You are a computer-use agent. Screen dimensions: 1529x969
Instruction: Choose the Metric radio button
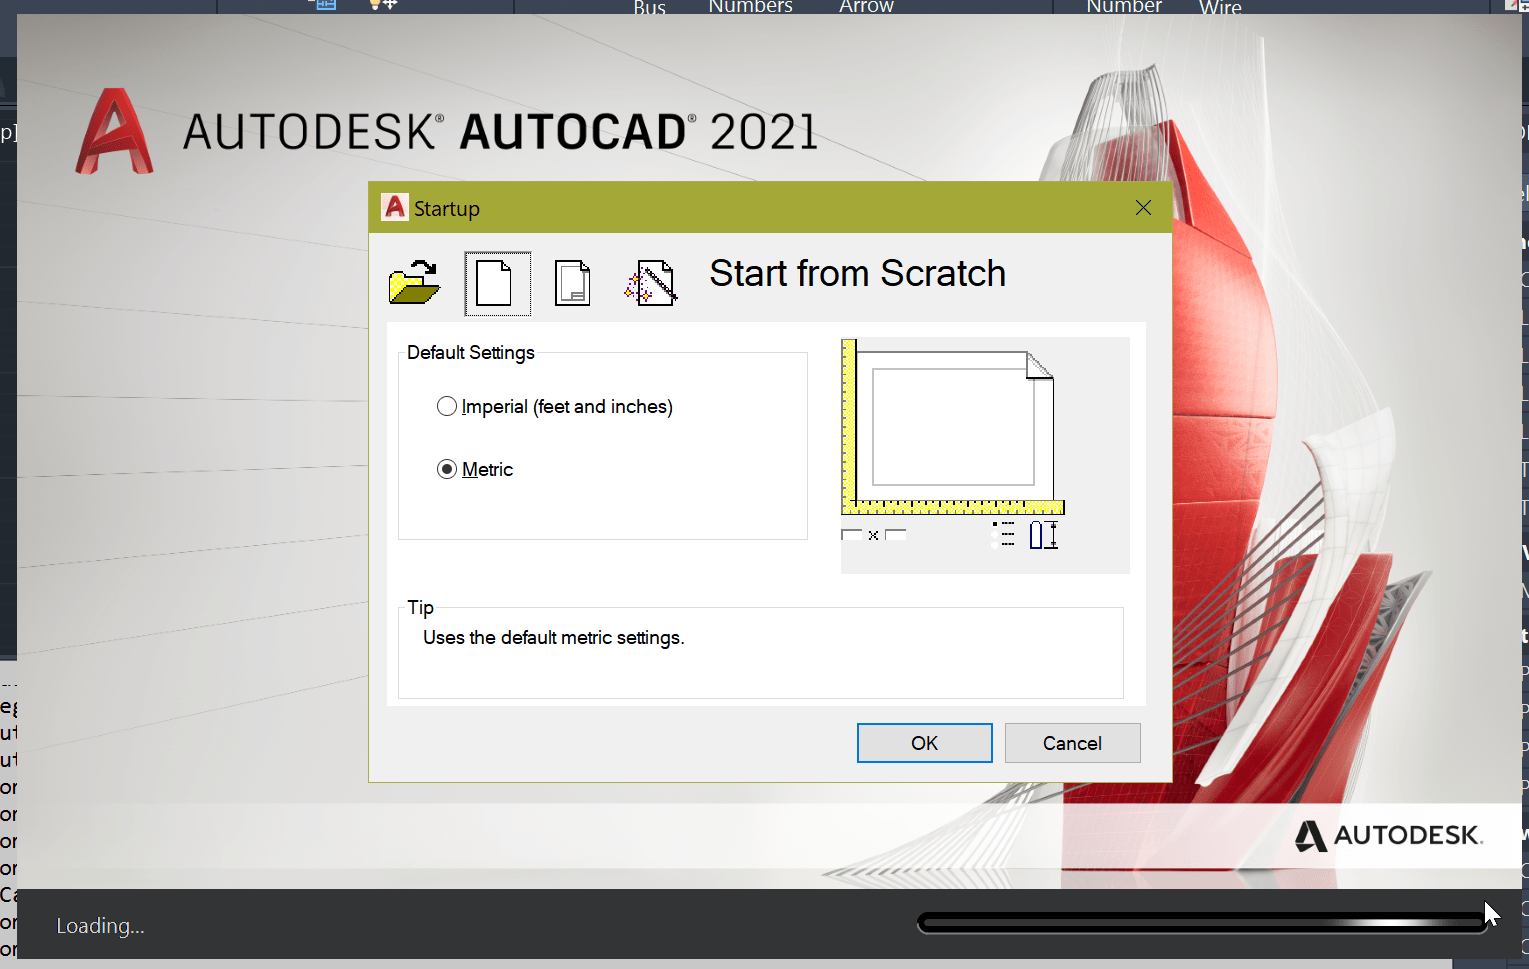pos(447,469)
